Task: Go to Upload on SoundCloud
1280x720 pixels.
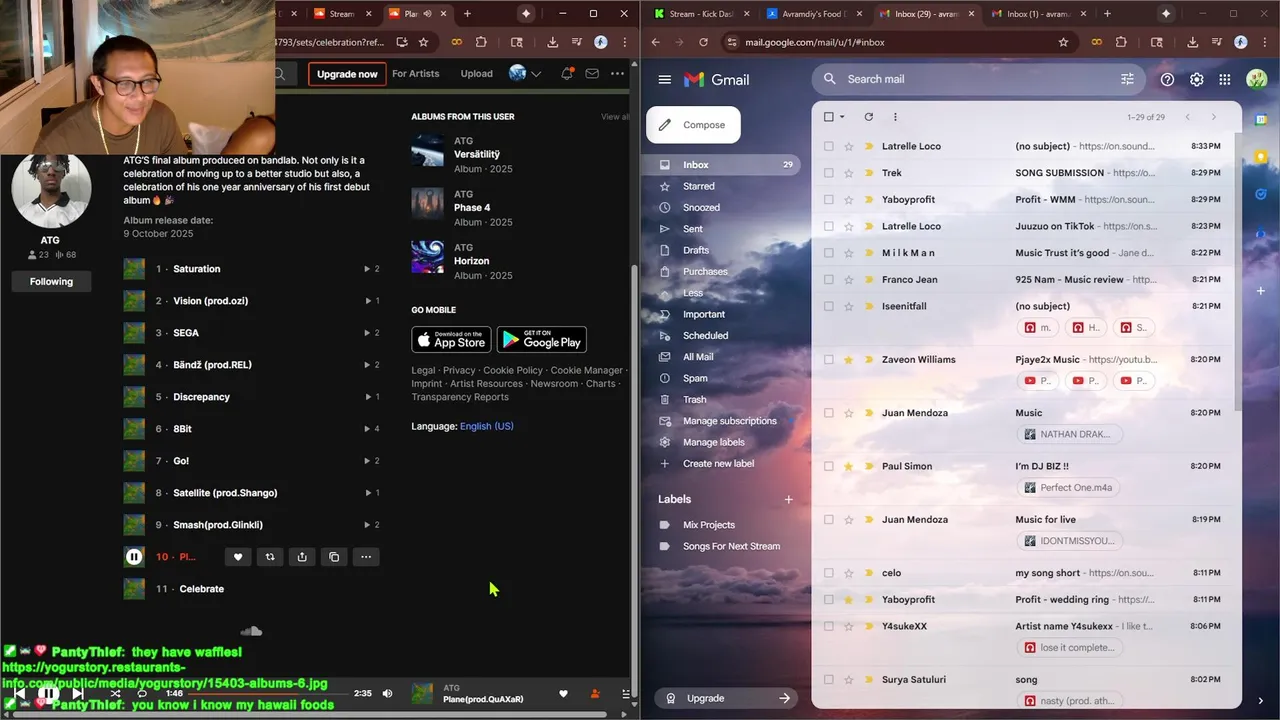Action: (477, 73)
